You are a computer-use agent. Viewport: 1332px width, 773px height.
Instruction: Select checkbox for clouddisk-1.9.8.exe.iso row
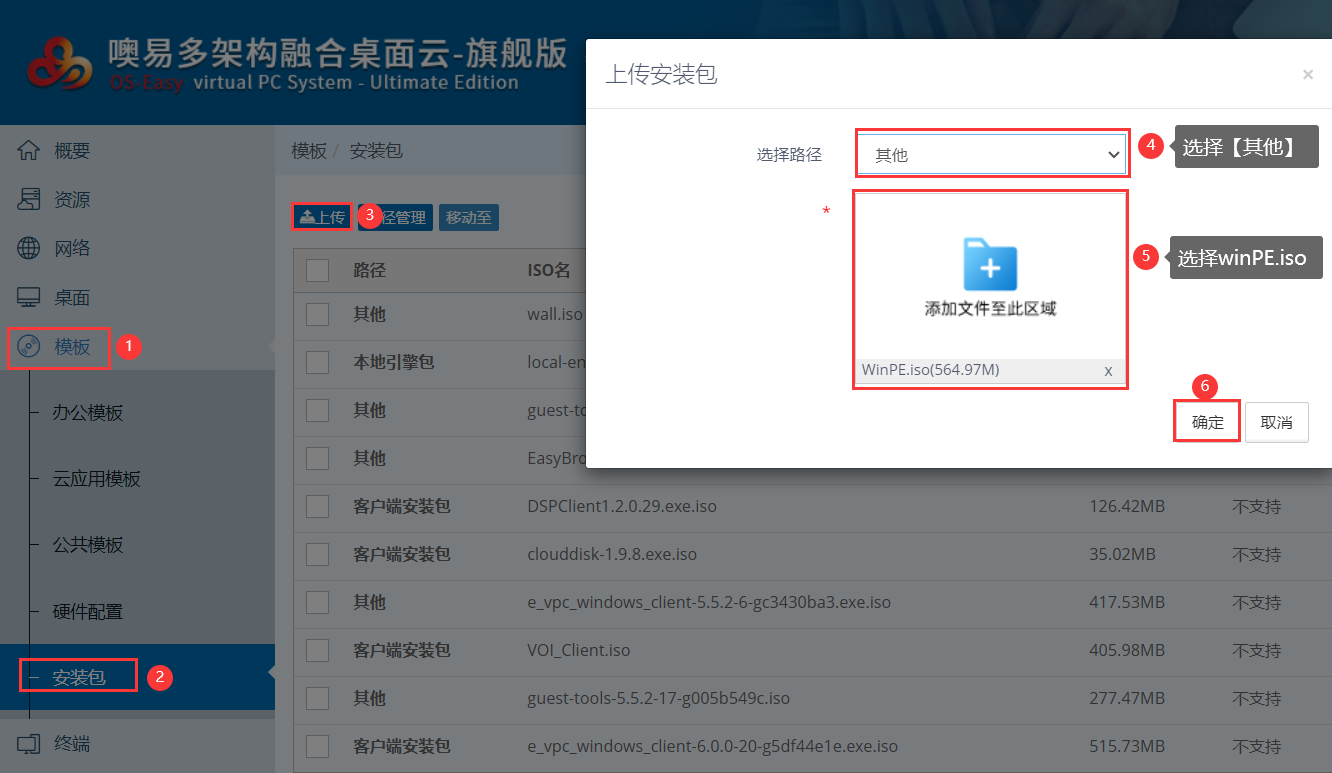click(317, 554)
